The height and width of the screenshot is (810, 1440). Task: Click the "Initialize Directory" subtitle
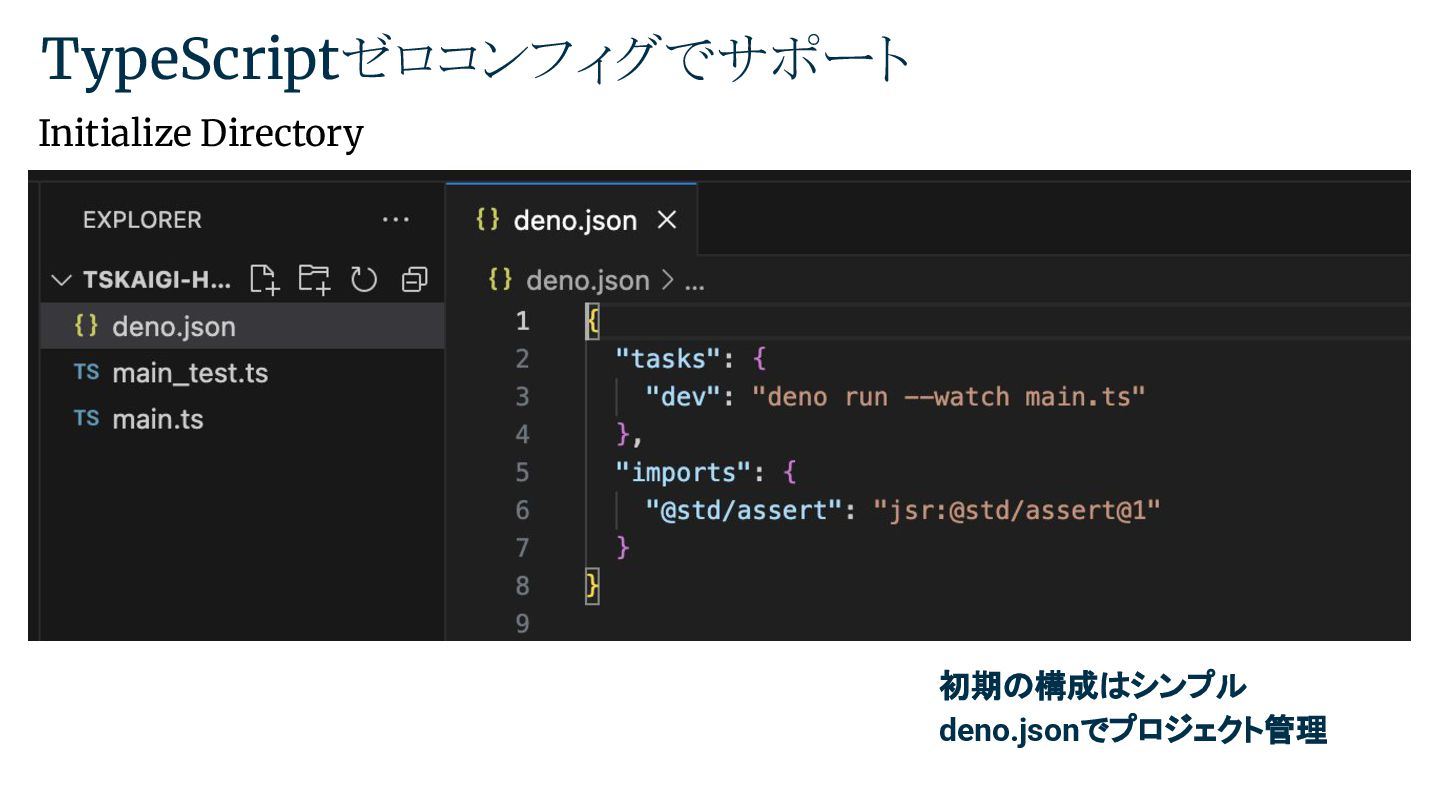[201, 133]
